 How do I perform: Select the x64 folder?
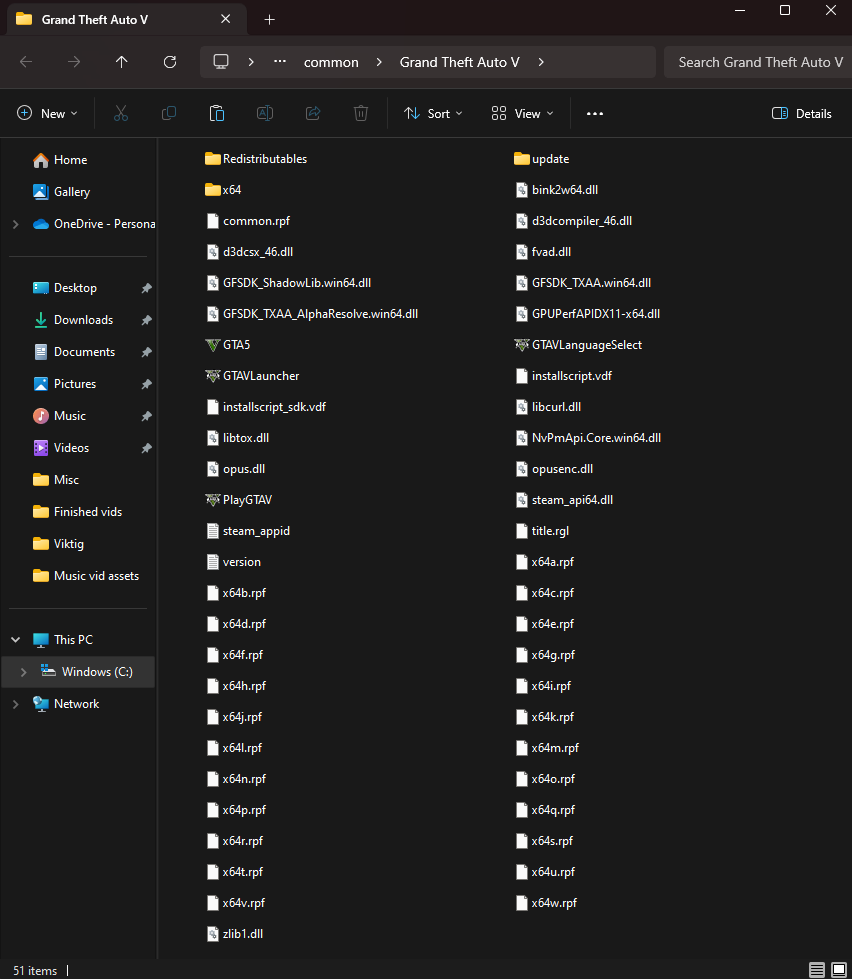point(223,190)
